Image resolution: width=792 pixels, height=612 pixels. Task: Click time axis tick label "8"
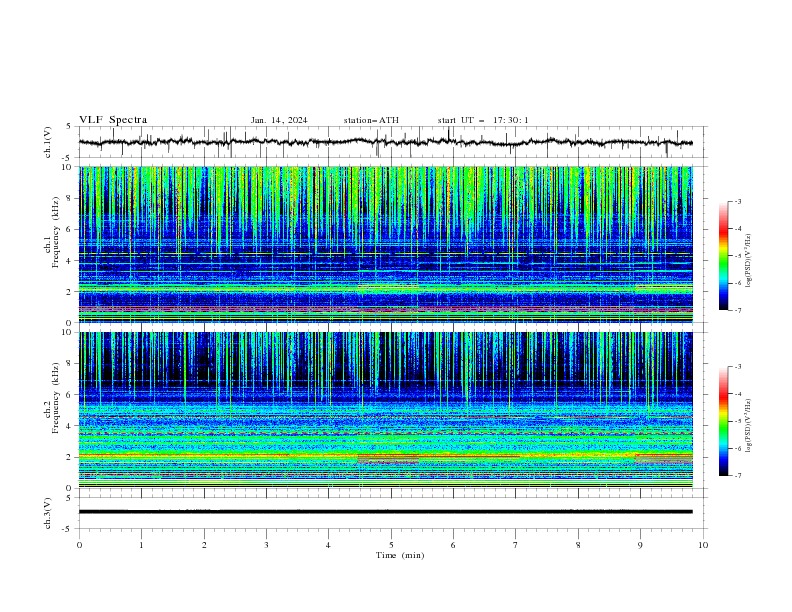coord(578,545)
